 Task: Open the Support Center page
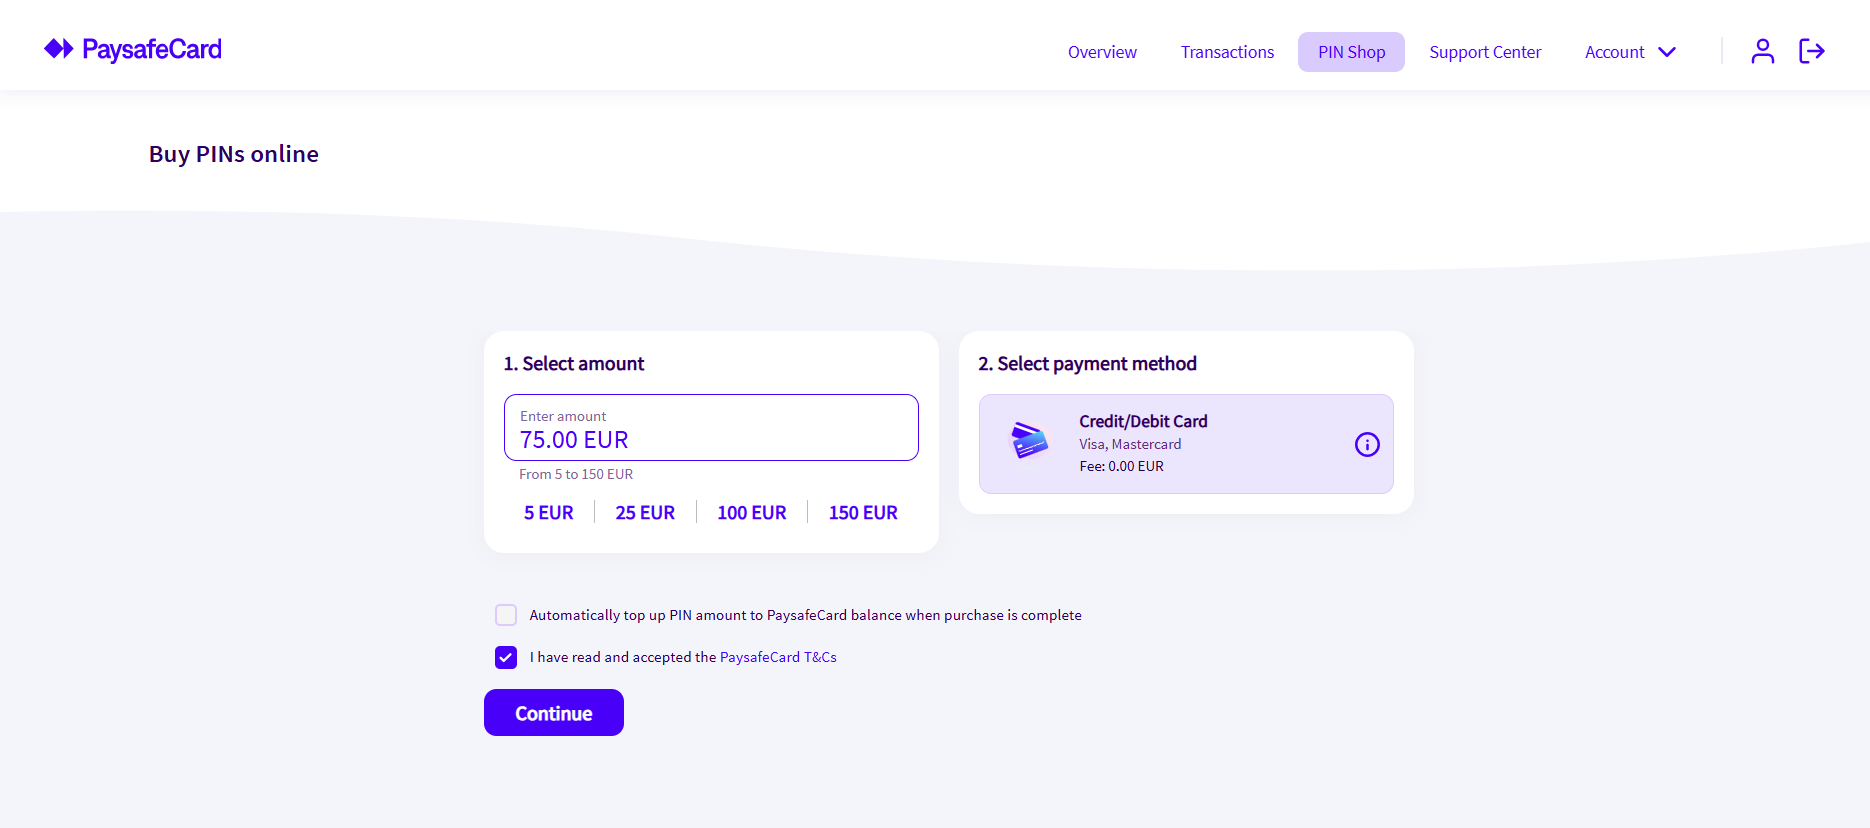coord(1485,52)
